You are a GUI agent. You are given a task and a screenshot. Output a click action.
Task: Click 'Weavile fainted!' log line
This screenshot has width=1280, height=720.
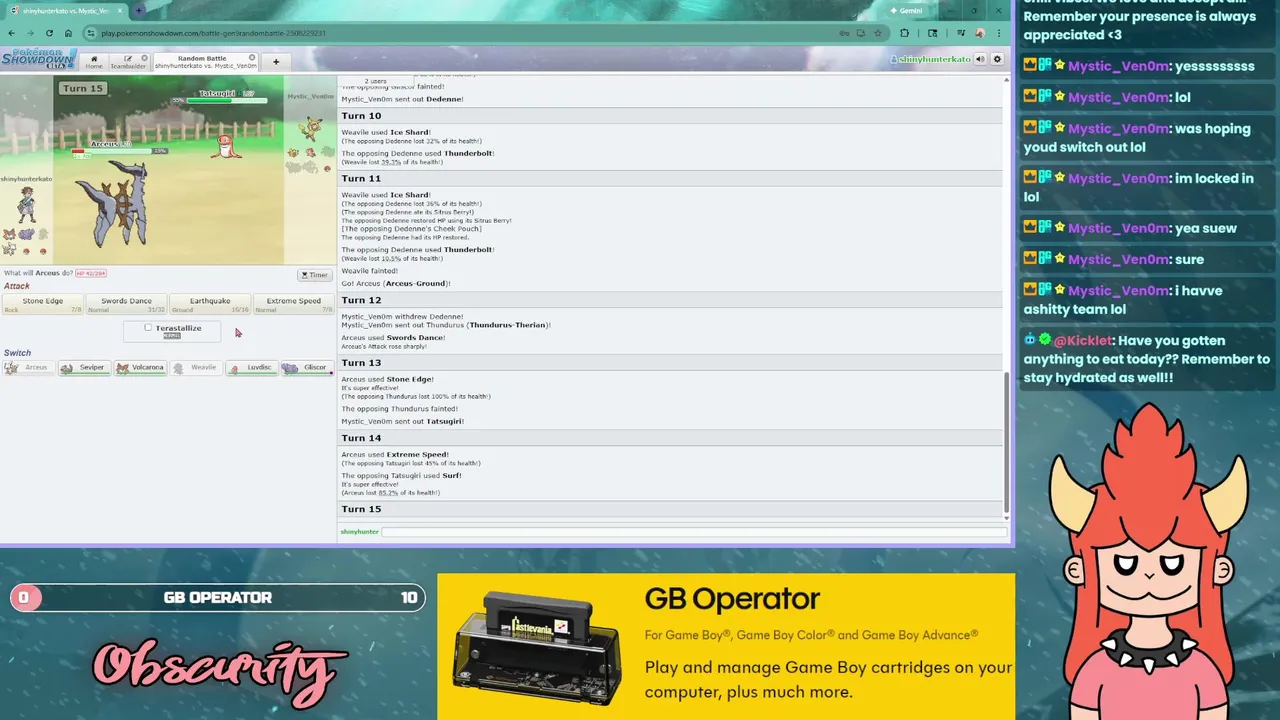(369, 271)
